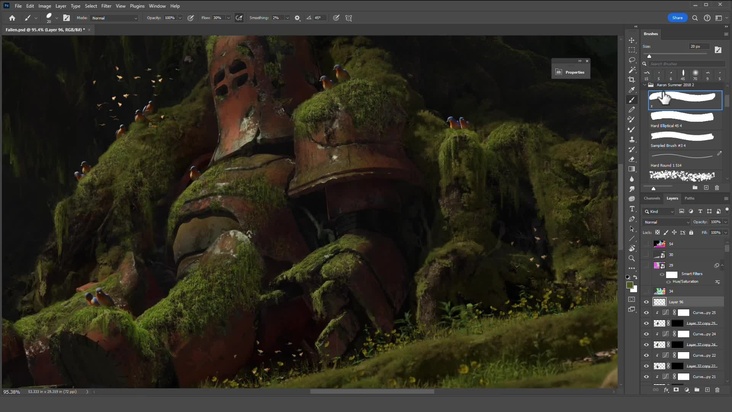Switch to the Channels tab
The height and width of the screenshot is (412, 732).
[x=652, y=198]
